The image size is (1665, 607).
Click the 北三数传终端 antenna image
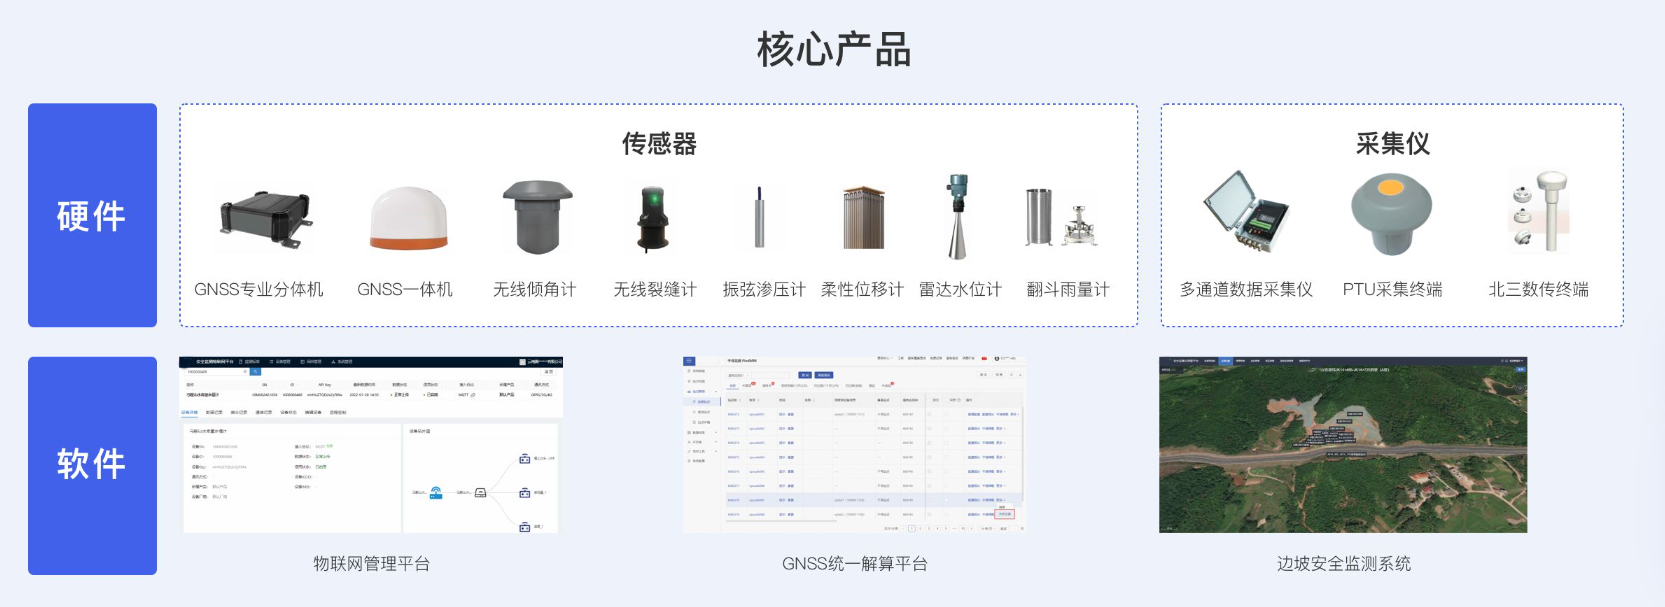(1540, 212)
